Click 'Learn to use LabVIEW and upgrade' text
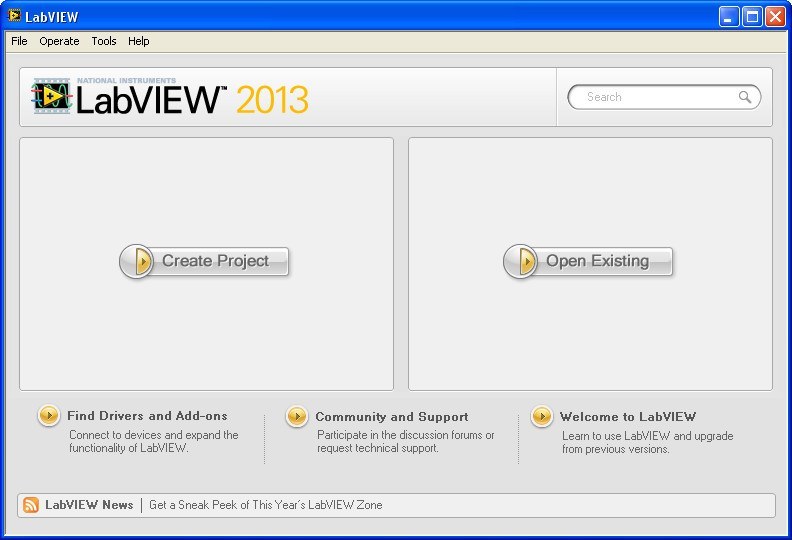Image resolution: width=792 pixels, height=540 pixels. pyautogui.click(x=648, y=436)
